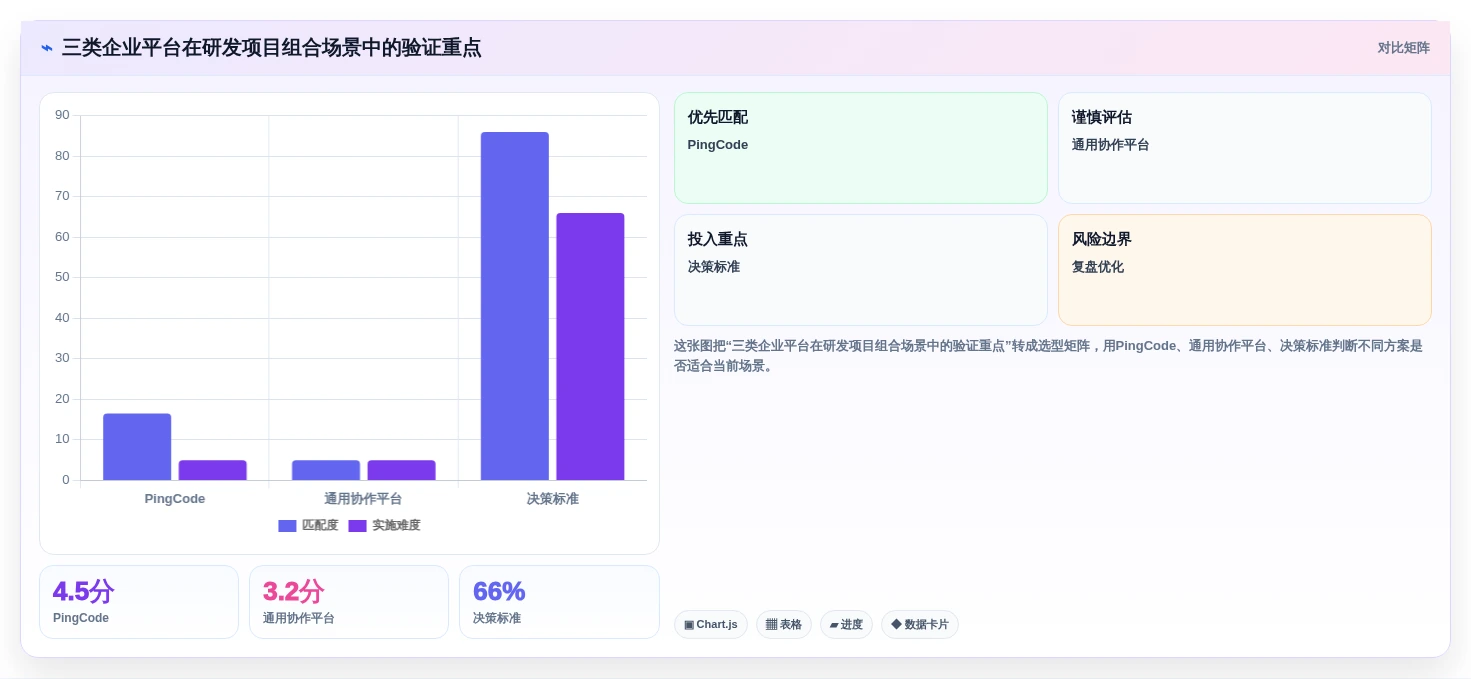The height and width of the screenshot is (679, 1471).
Task: Click the 决策标准 匹配度 bar
Action: (515, 306)
